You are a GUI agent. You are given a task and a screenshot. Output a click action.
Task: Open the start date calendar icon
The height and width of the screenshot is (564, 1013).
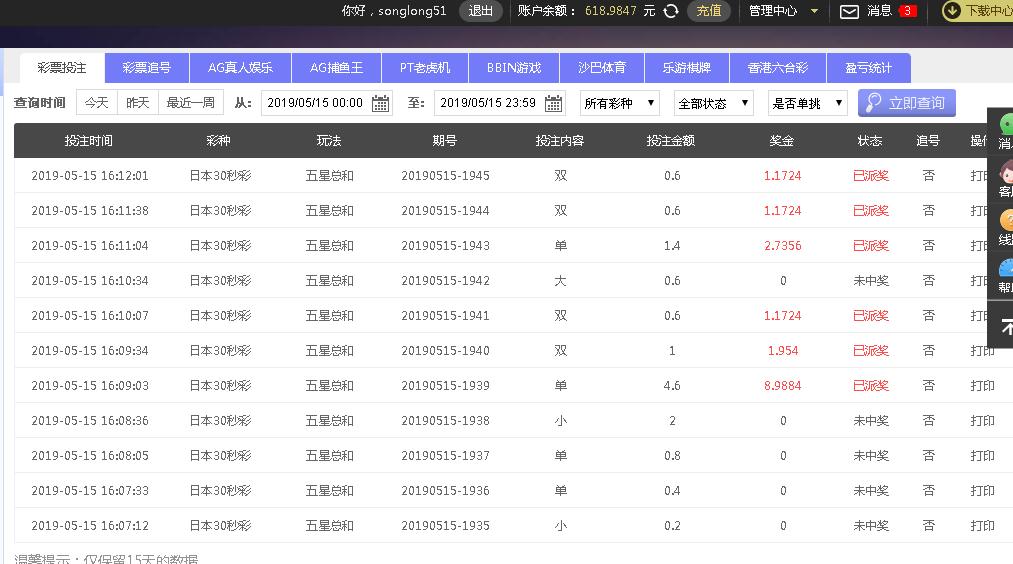pyautogui.click(x=381, y=104)
